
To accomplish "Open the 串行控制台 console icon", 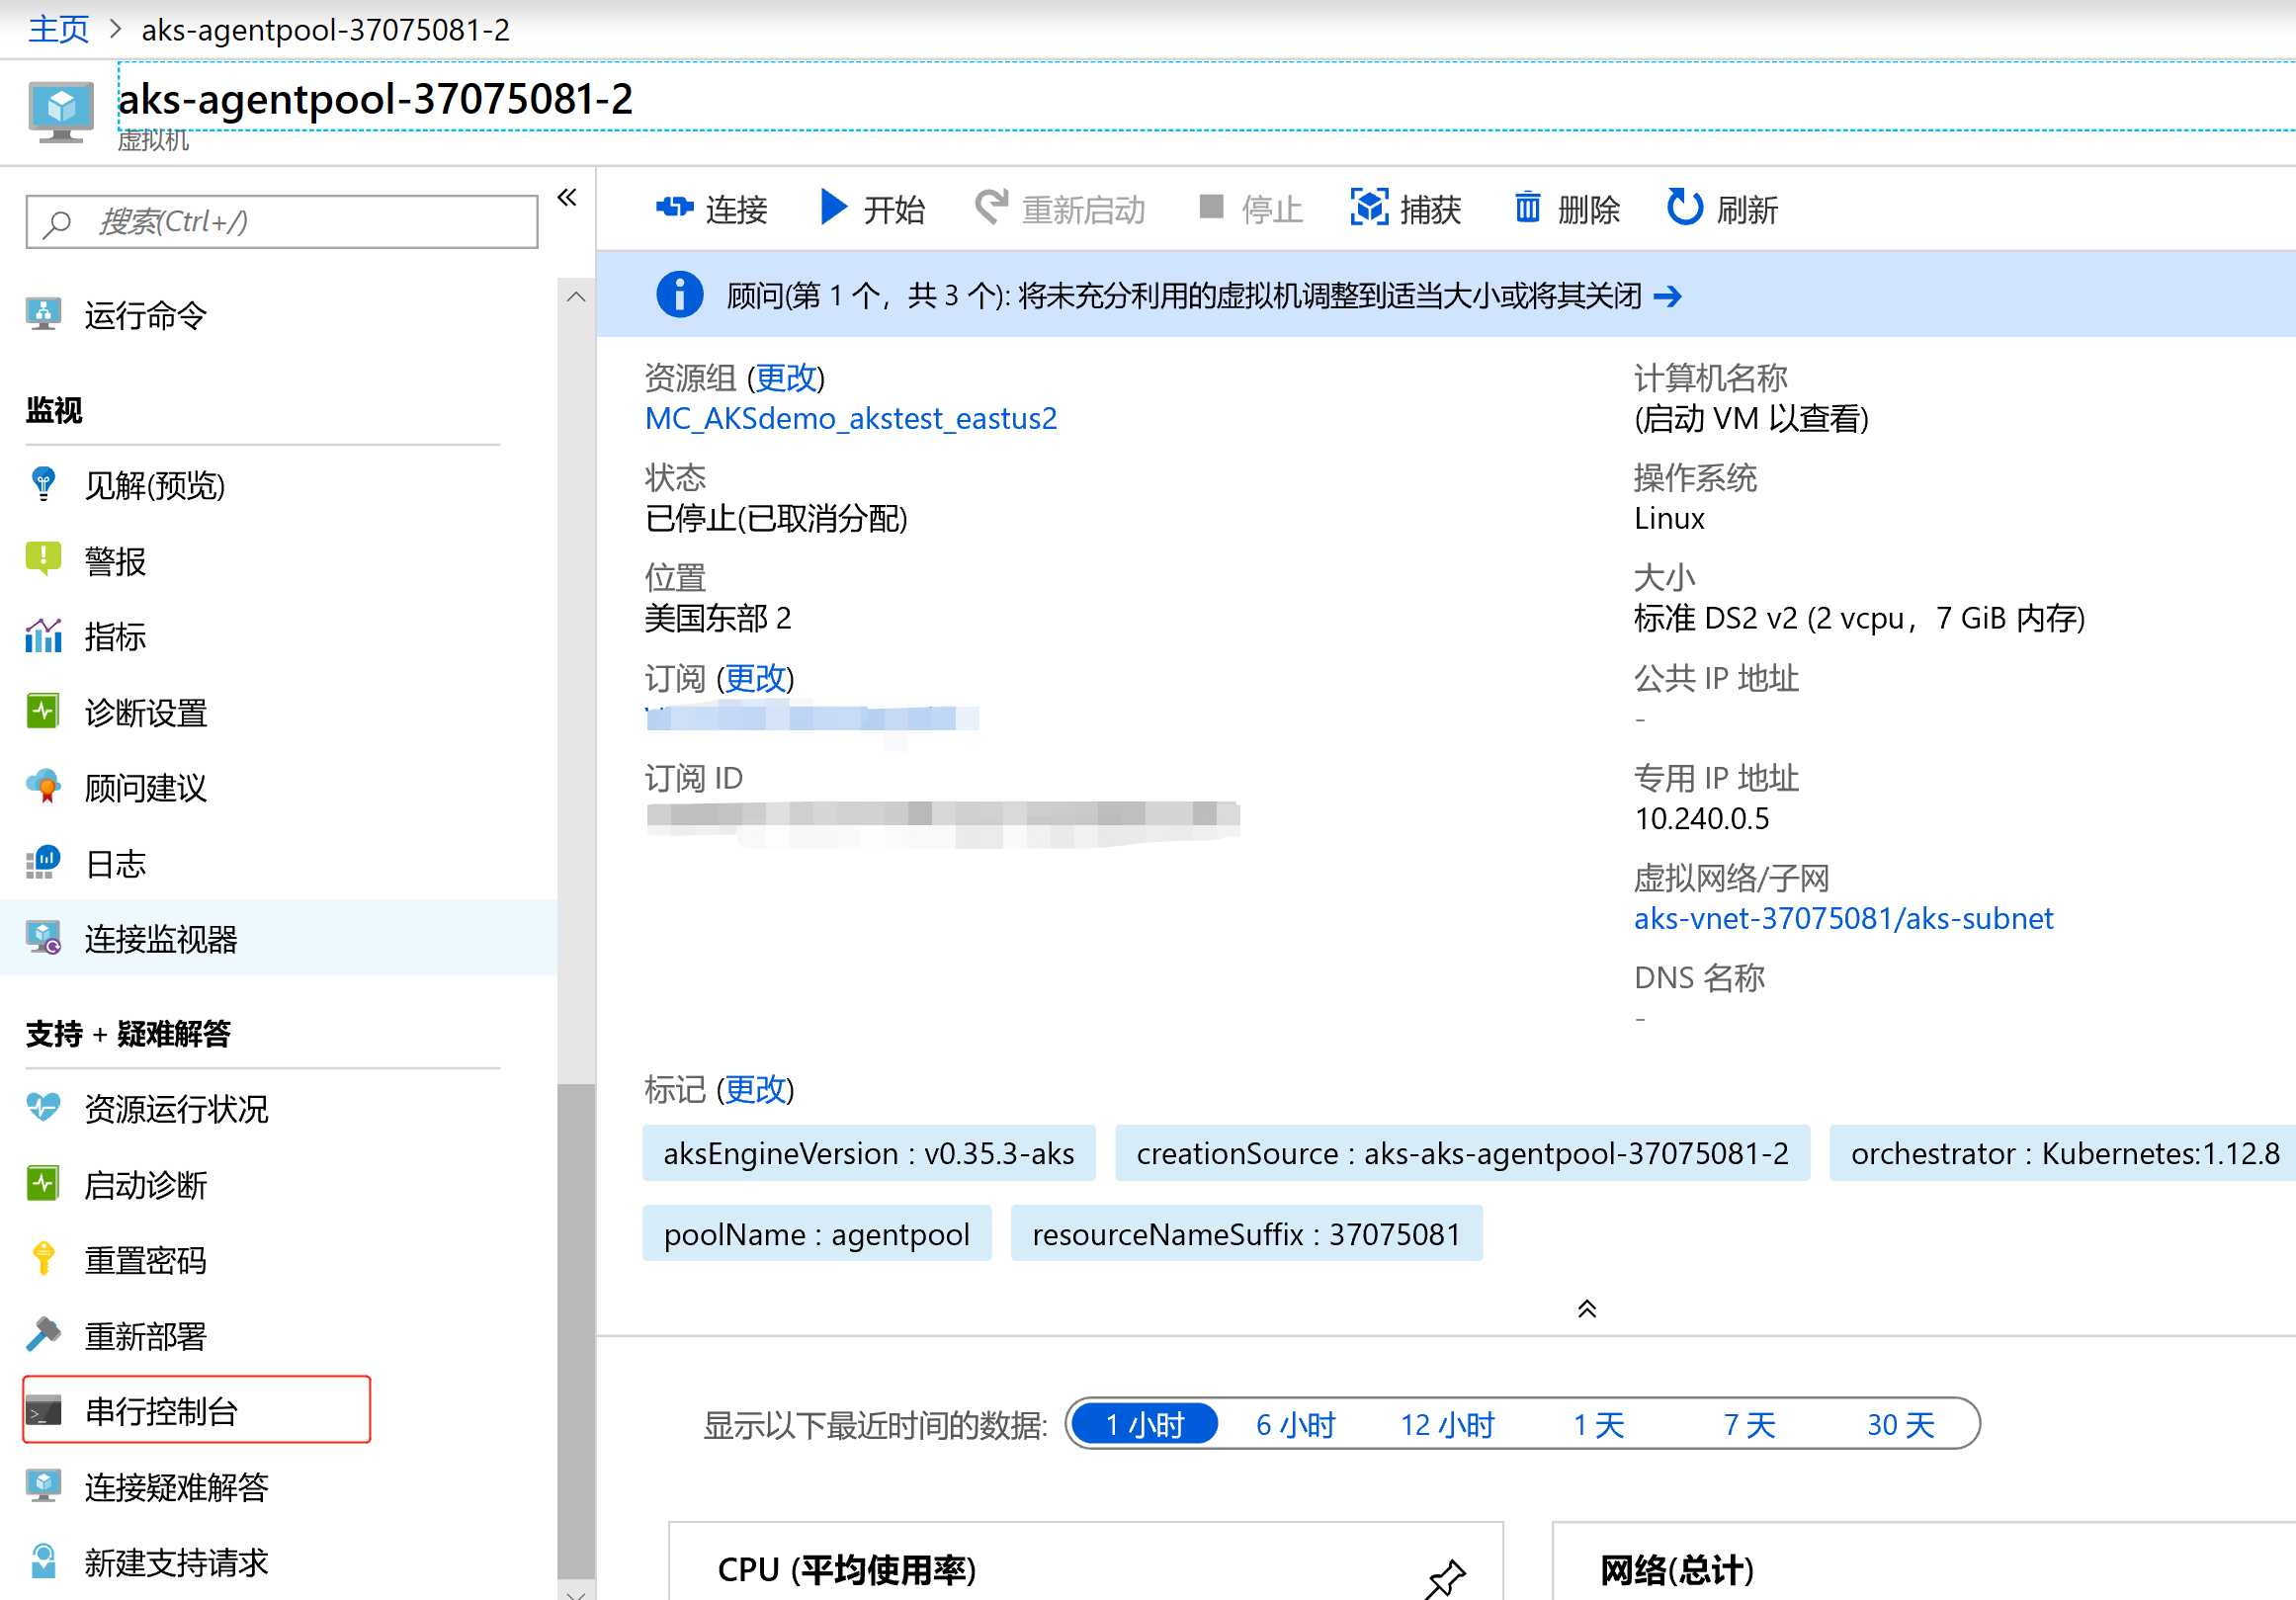I will pos(44,1411).
